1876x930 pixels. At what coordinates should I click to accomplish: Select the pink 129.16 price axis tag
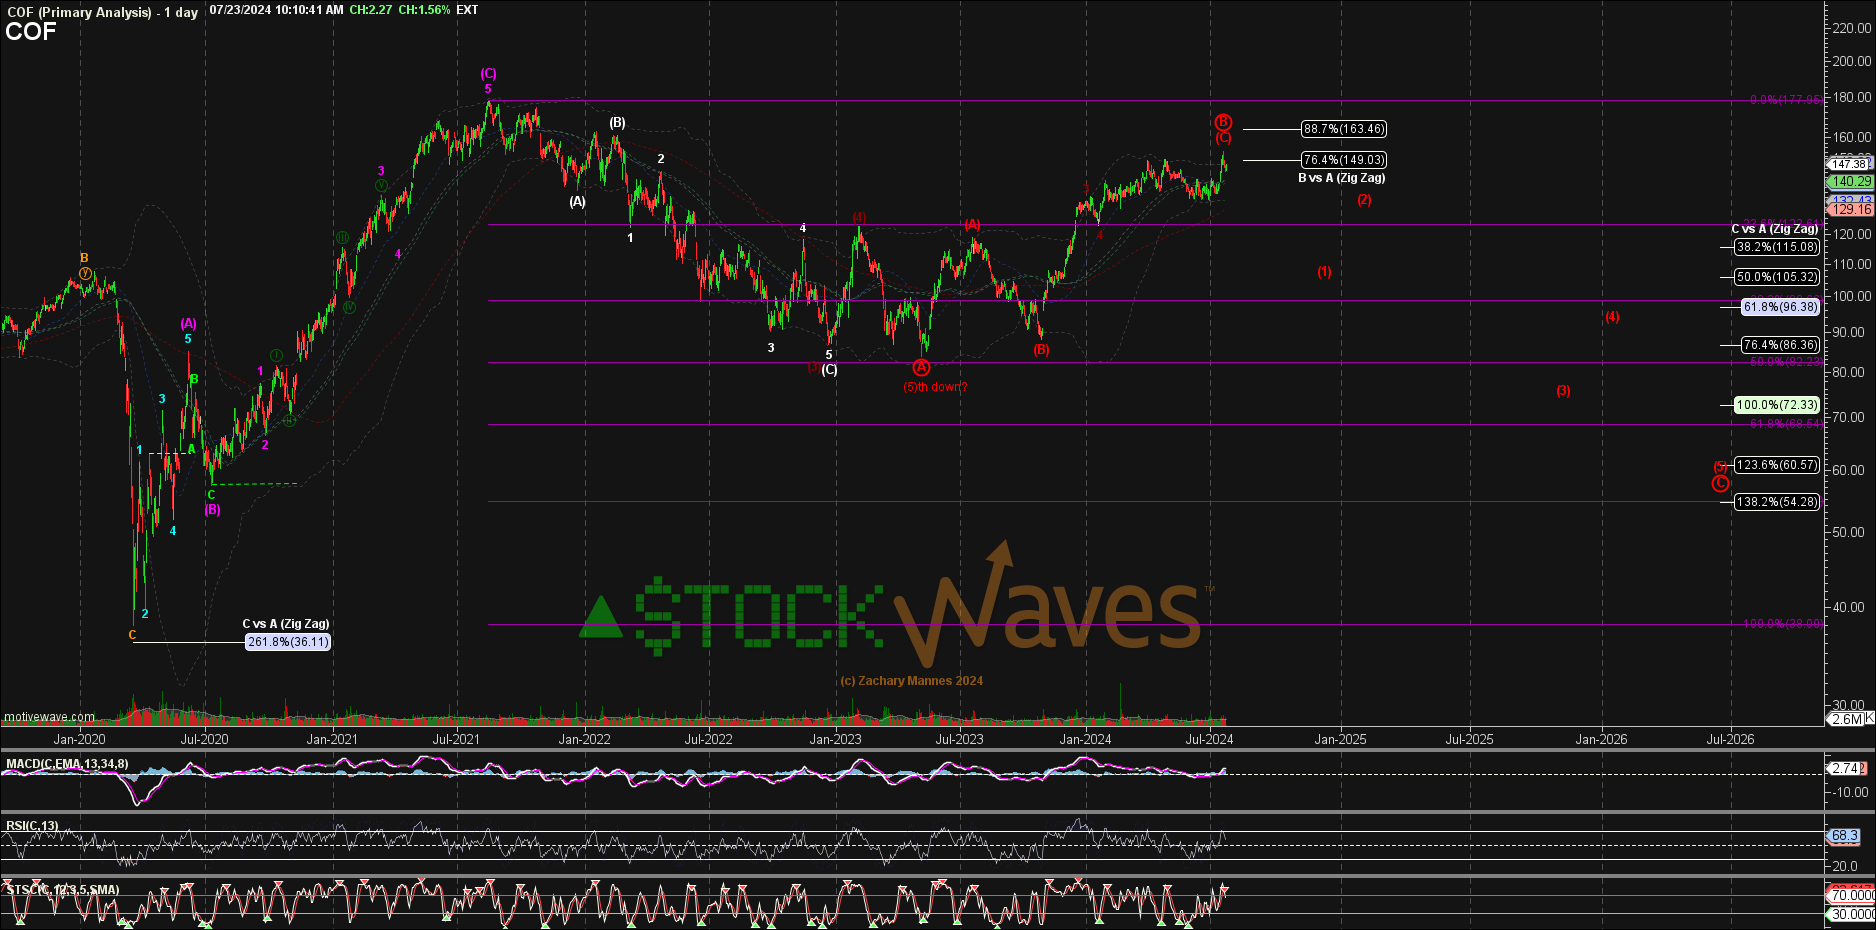(1849, 210)
